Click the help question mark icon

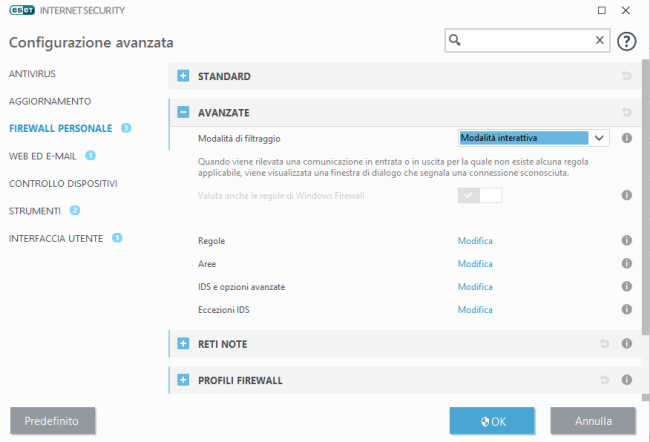(x=627, y=41)
